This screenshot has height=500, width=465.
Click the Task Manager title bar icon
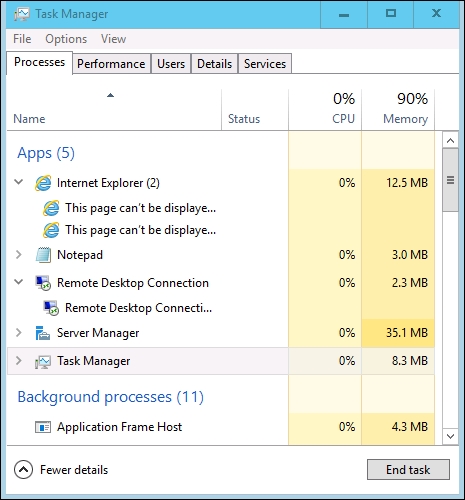pos(22,14)
